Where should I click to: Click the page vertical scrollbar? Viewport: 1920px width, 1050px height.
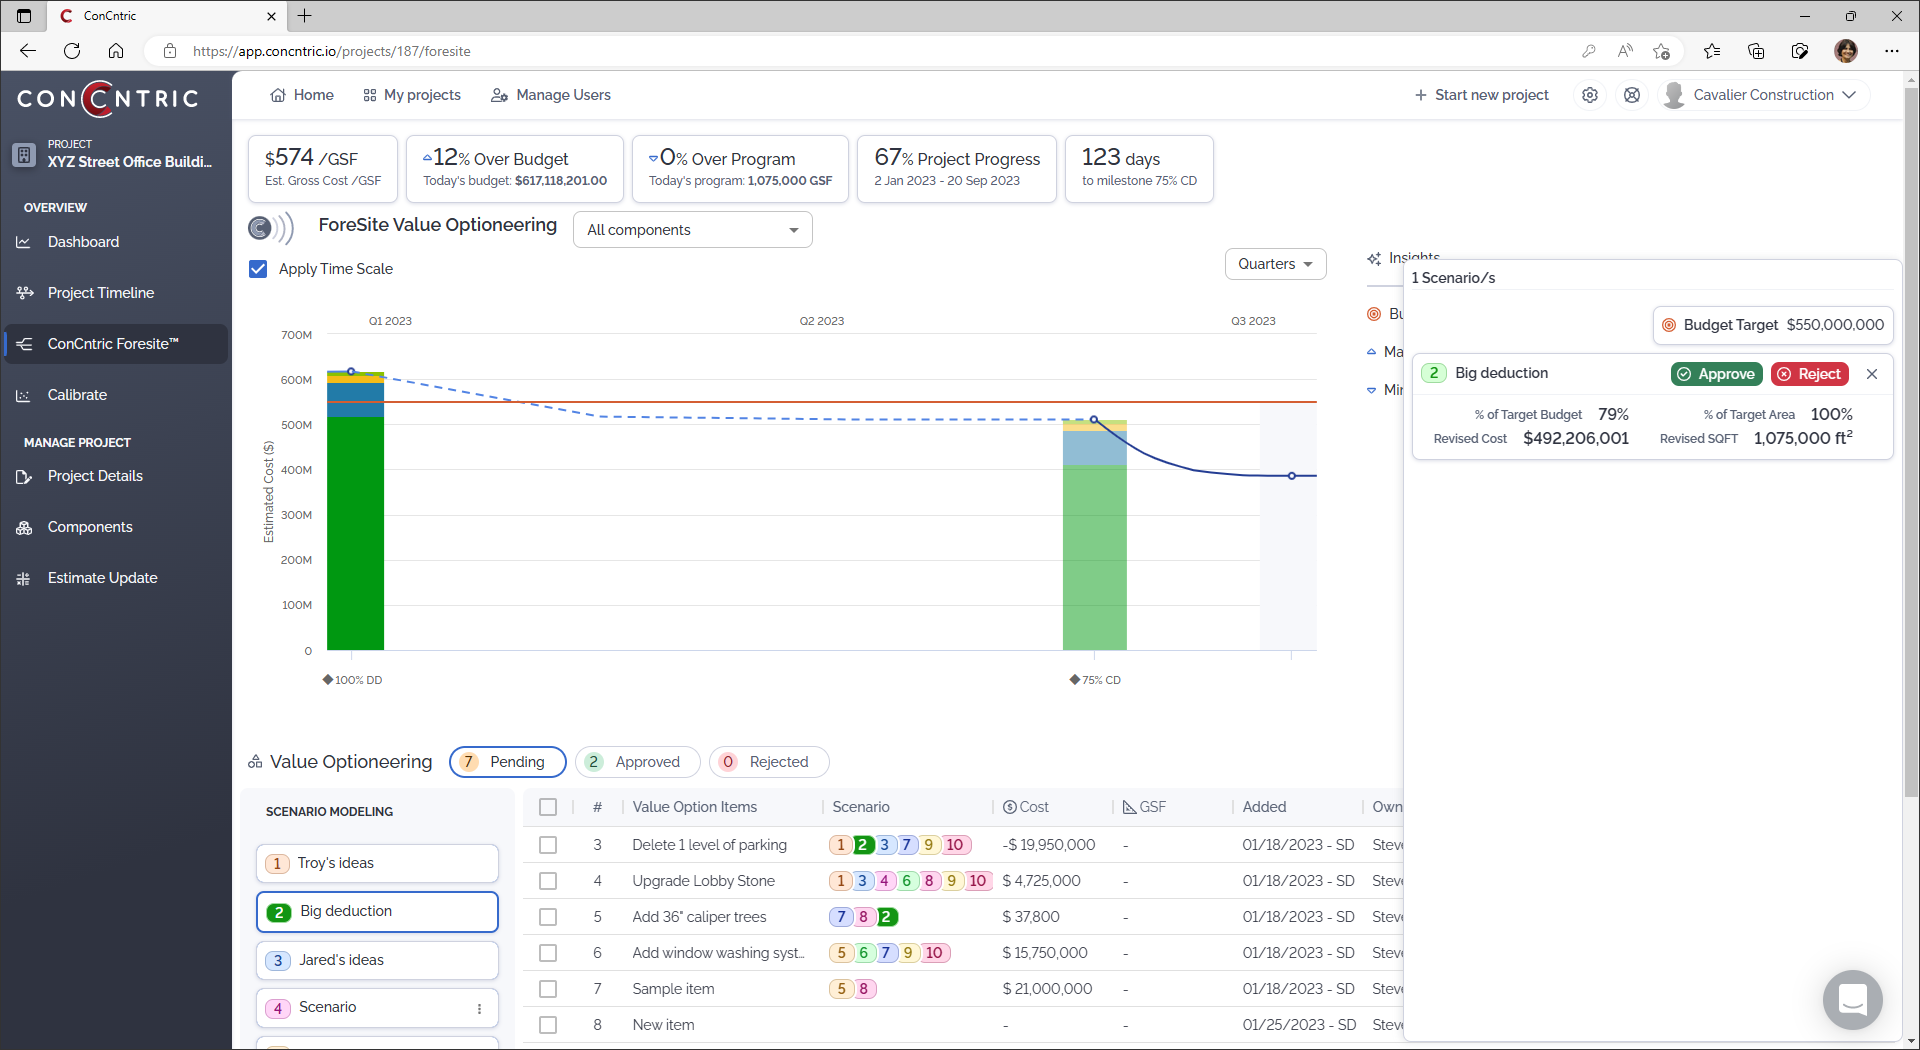click(x=1911, y=440)
